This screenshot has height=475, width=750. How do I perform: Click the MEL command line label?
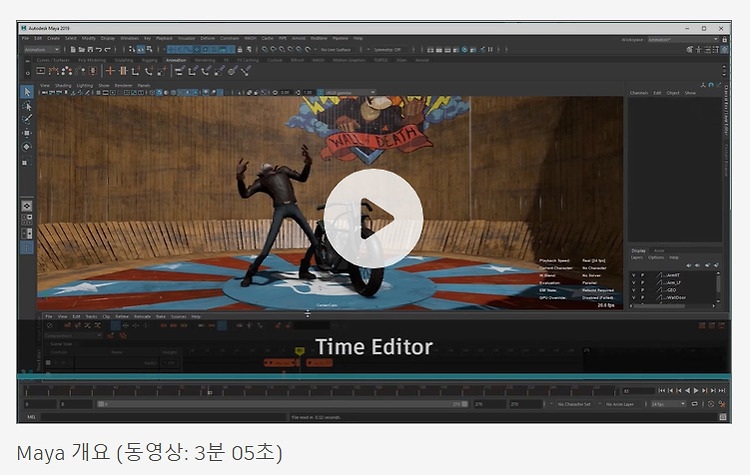(x=31, y=417)
